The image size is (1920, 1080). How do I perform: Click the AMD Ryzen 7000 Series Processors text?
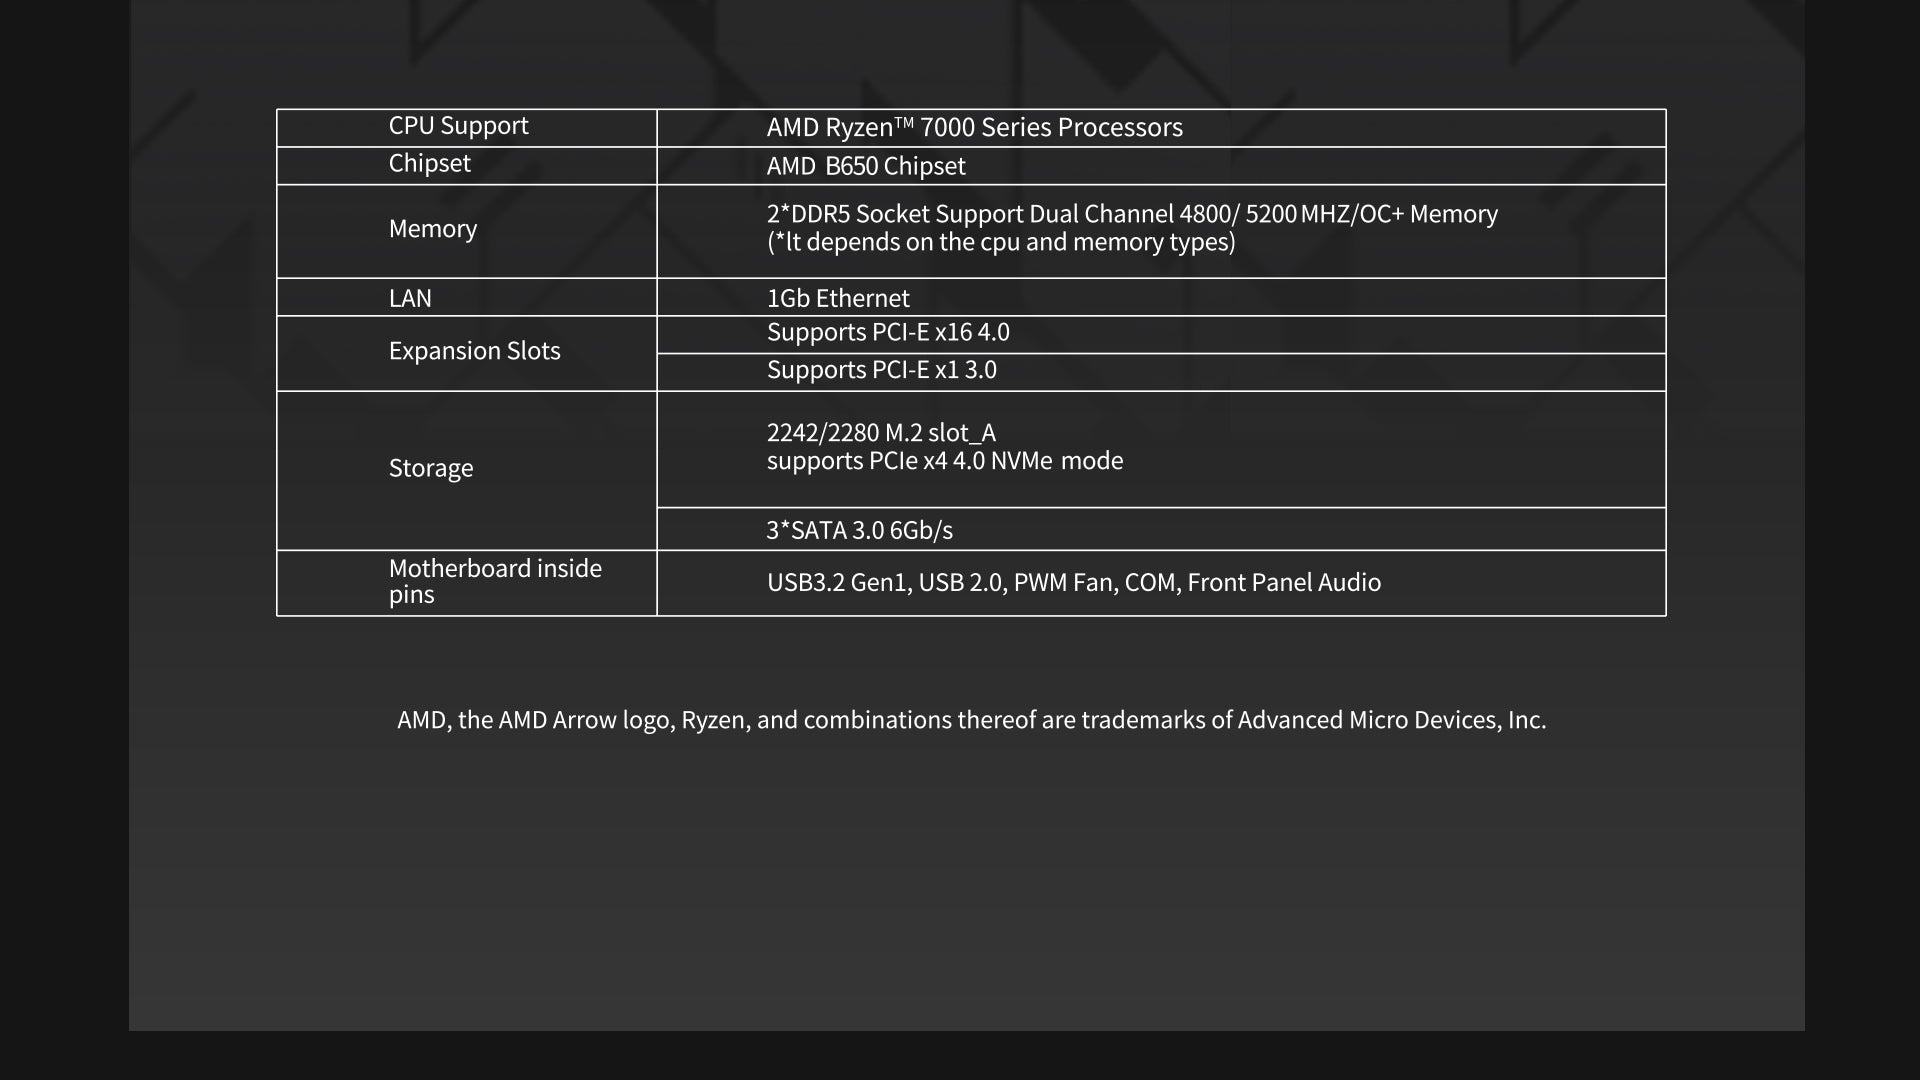pos(974,128)
